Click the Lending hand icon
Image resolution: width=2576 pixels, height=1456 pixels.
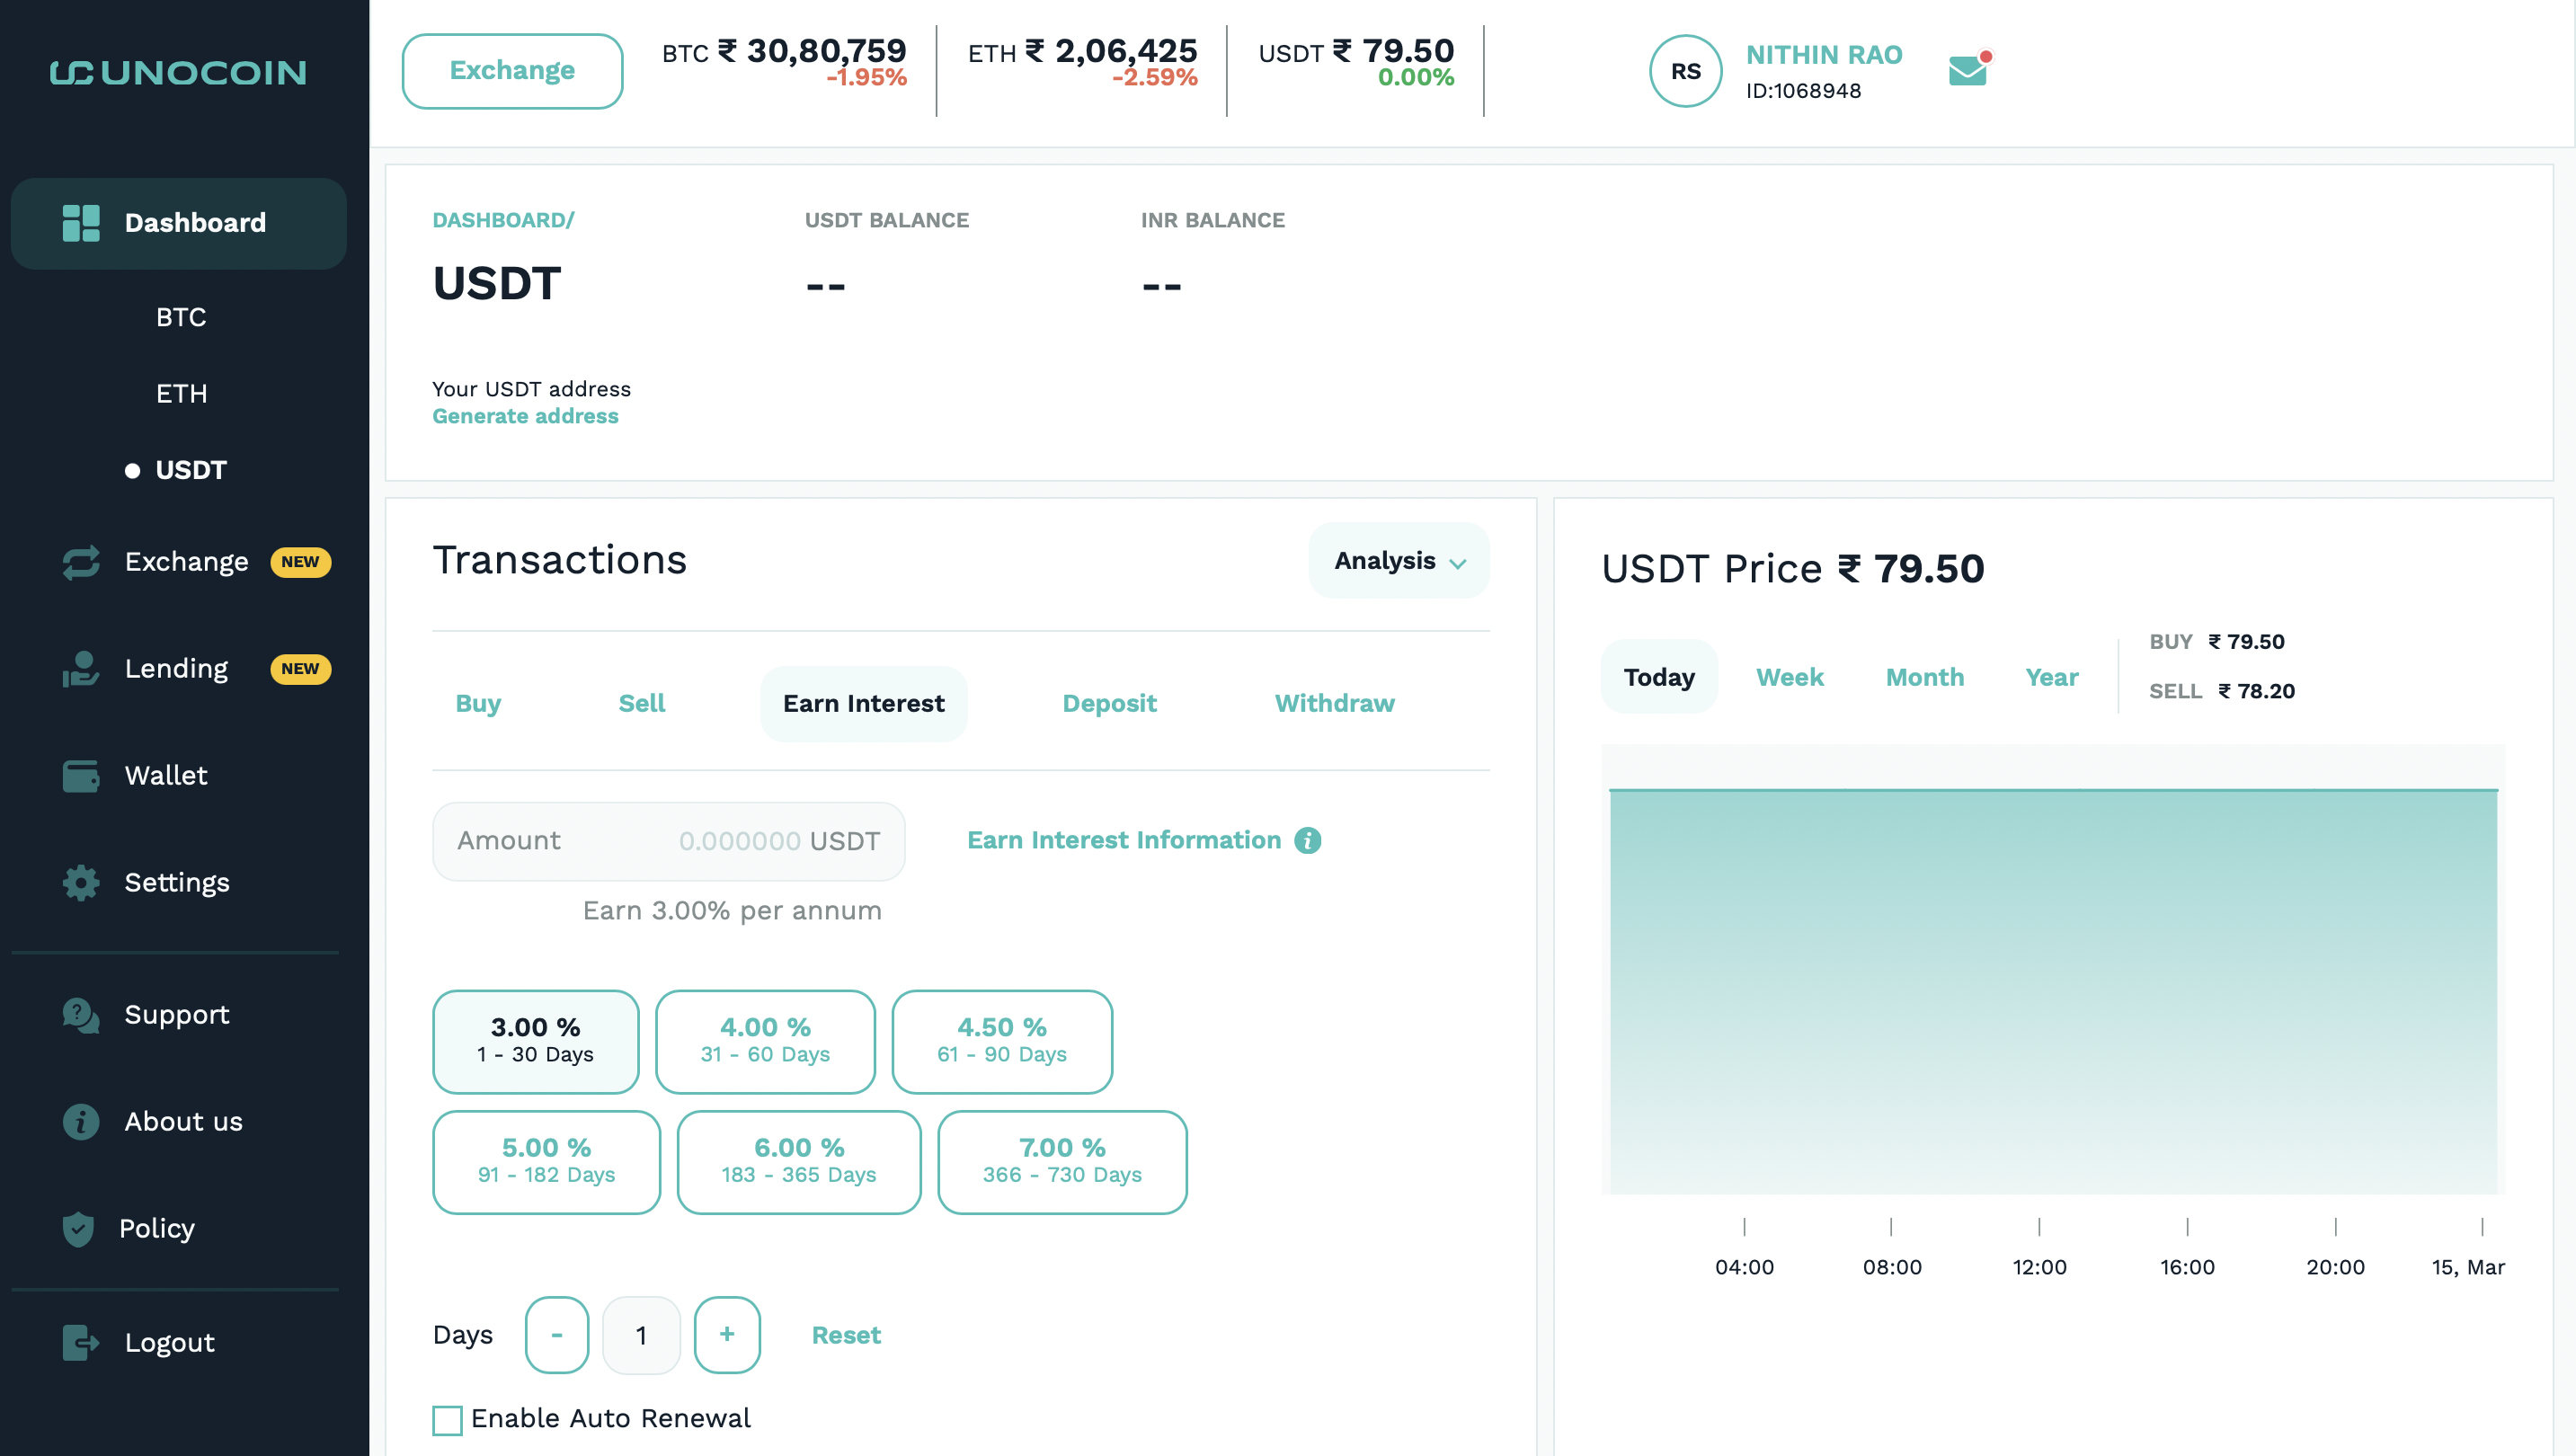pos(81,669)
